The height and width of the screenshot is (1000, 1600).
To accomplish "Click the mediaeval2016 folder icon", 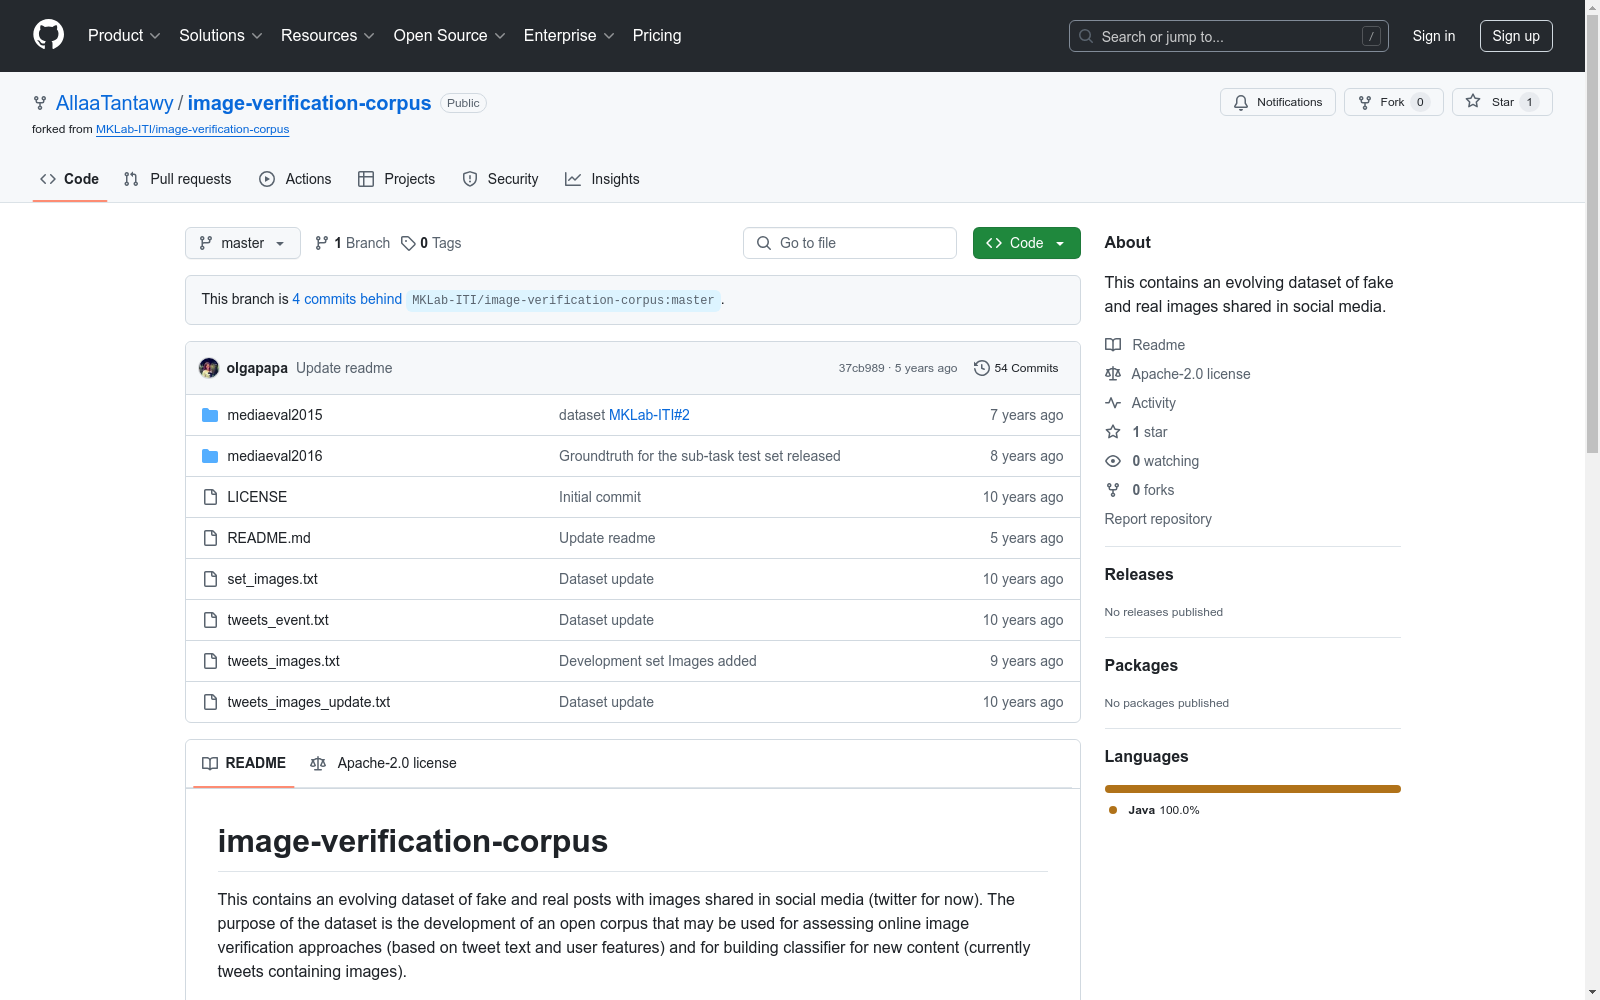I will point(210,456).
